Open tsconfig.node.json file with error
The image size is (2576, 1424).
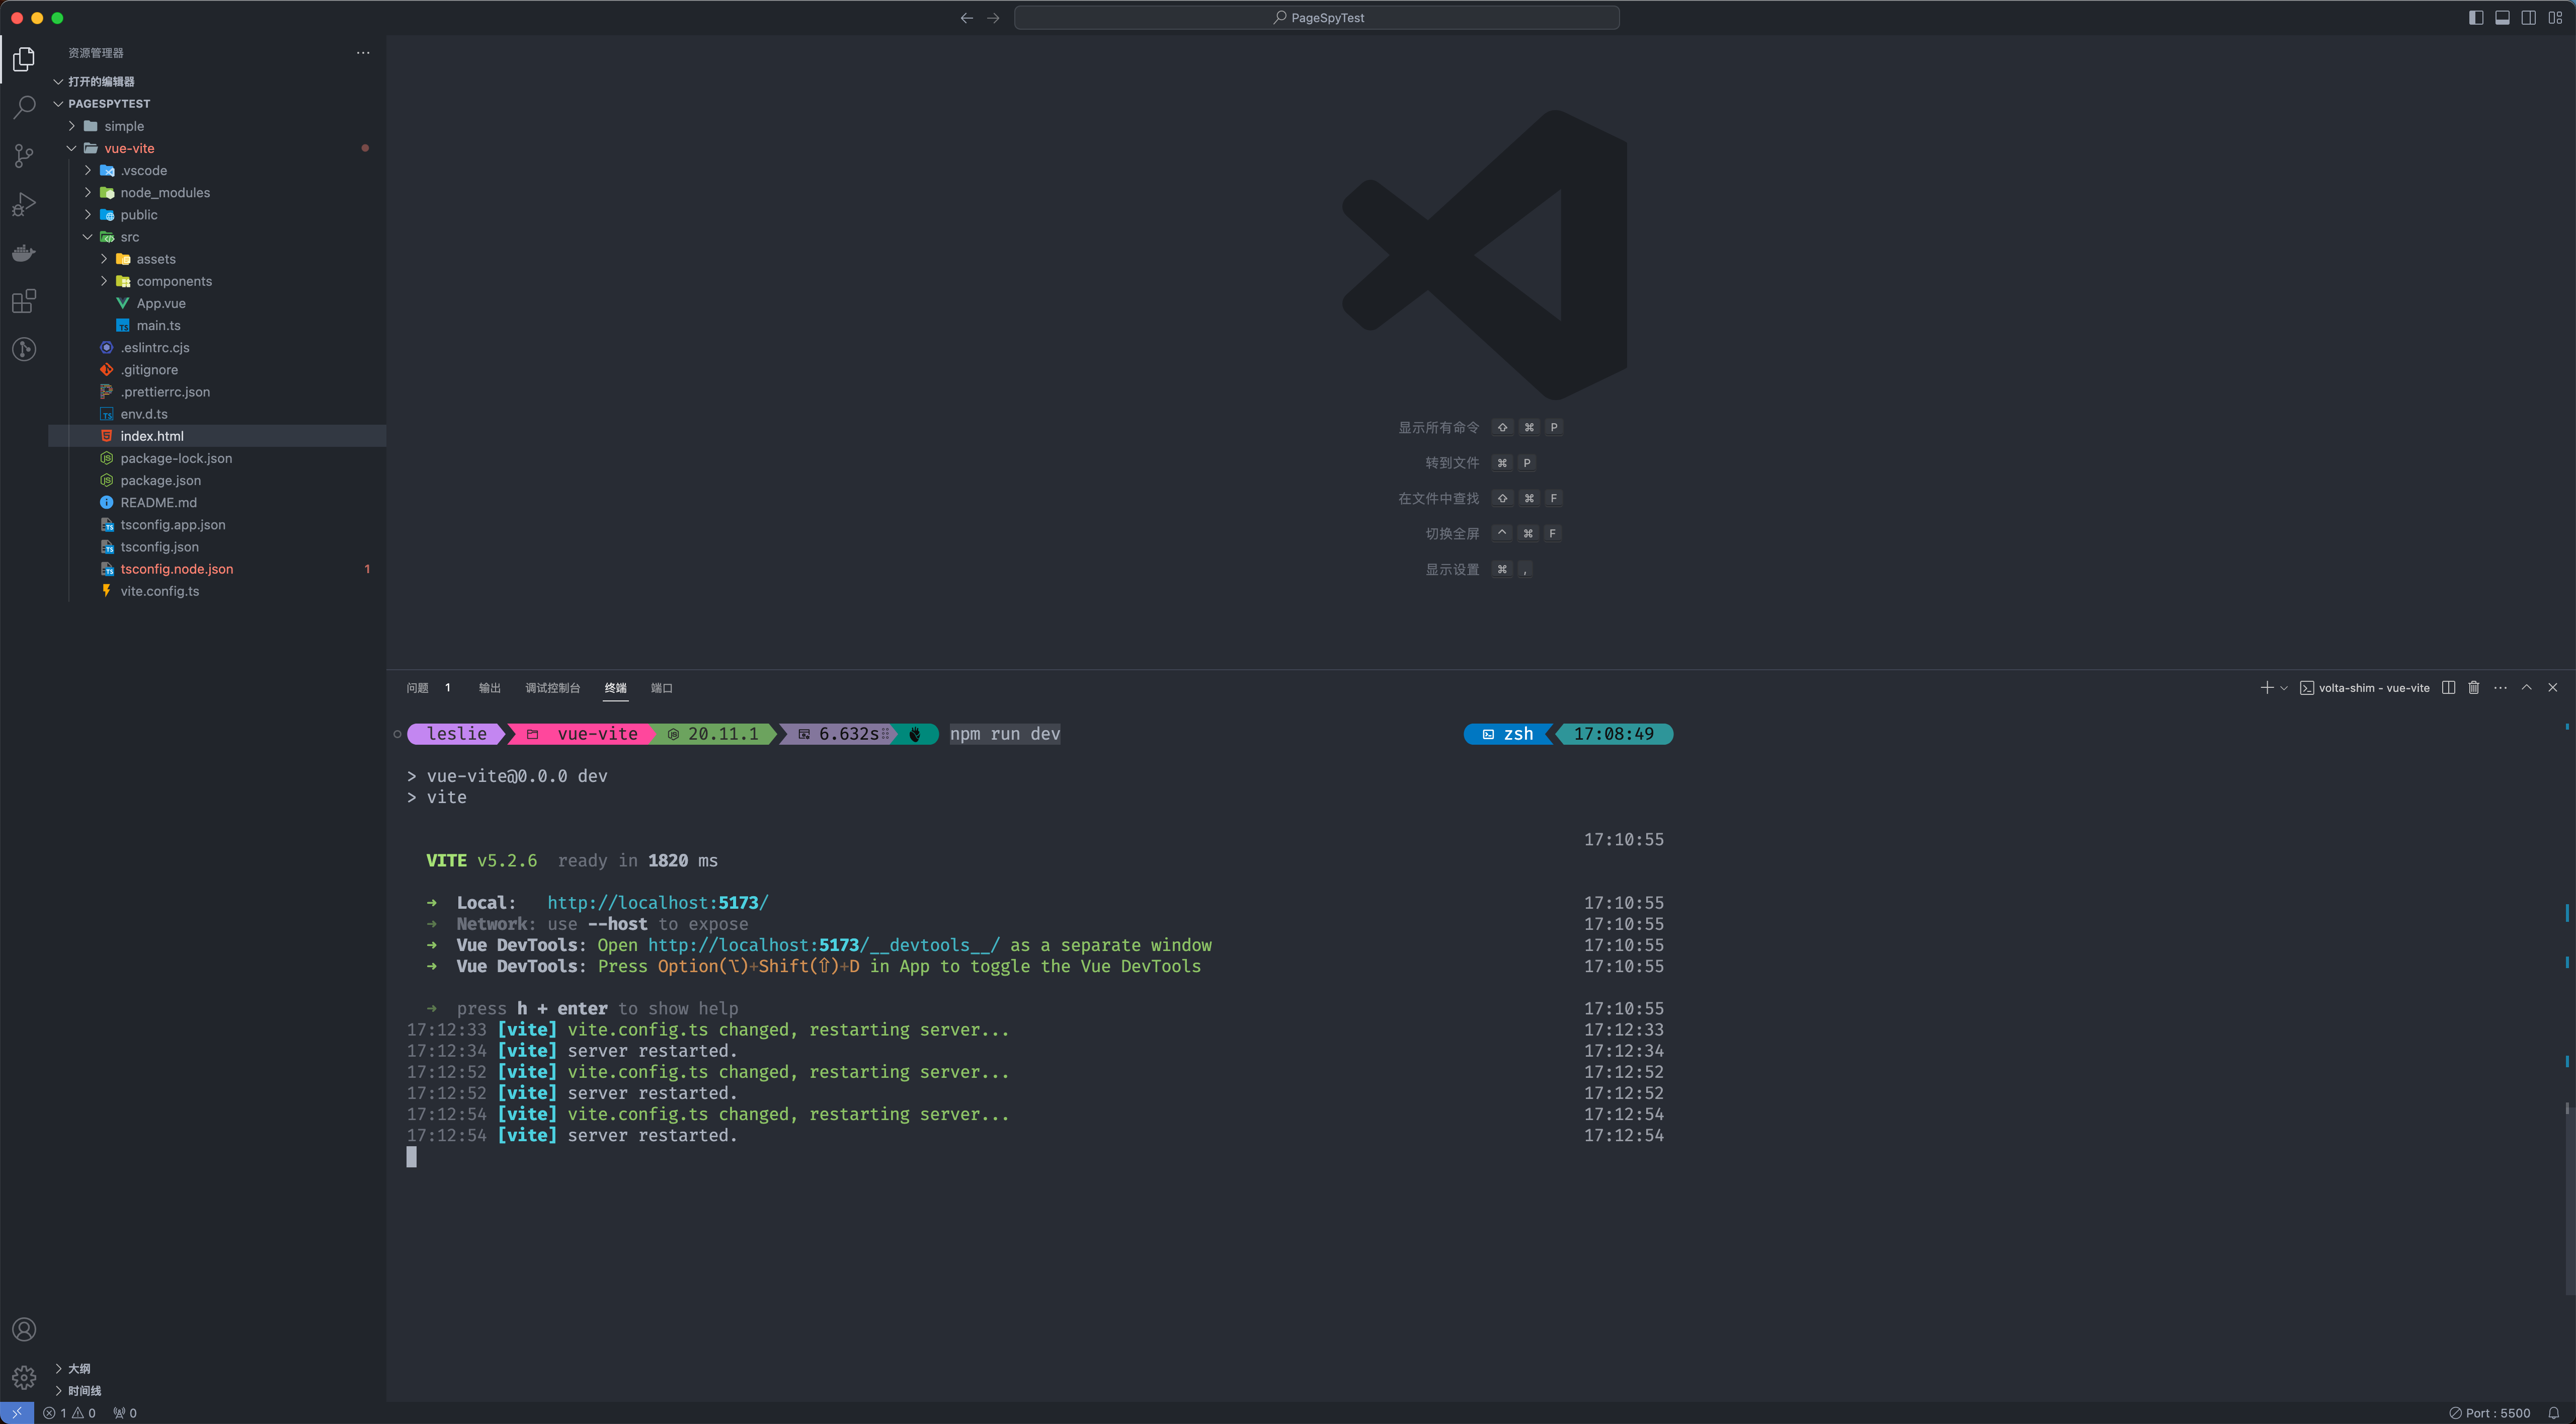217,569
